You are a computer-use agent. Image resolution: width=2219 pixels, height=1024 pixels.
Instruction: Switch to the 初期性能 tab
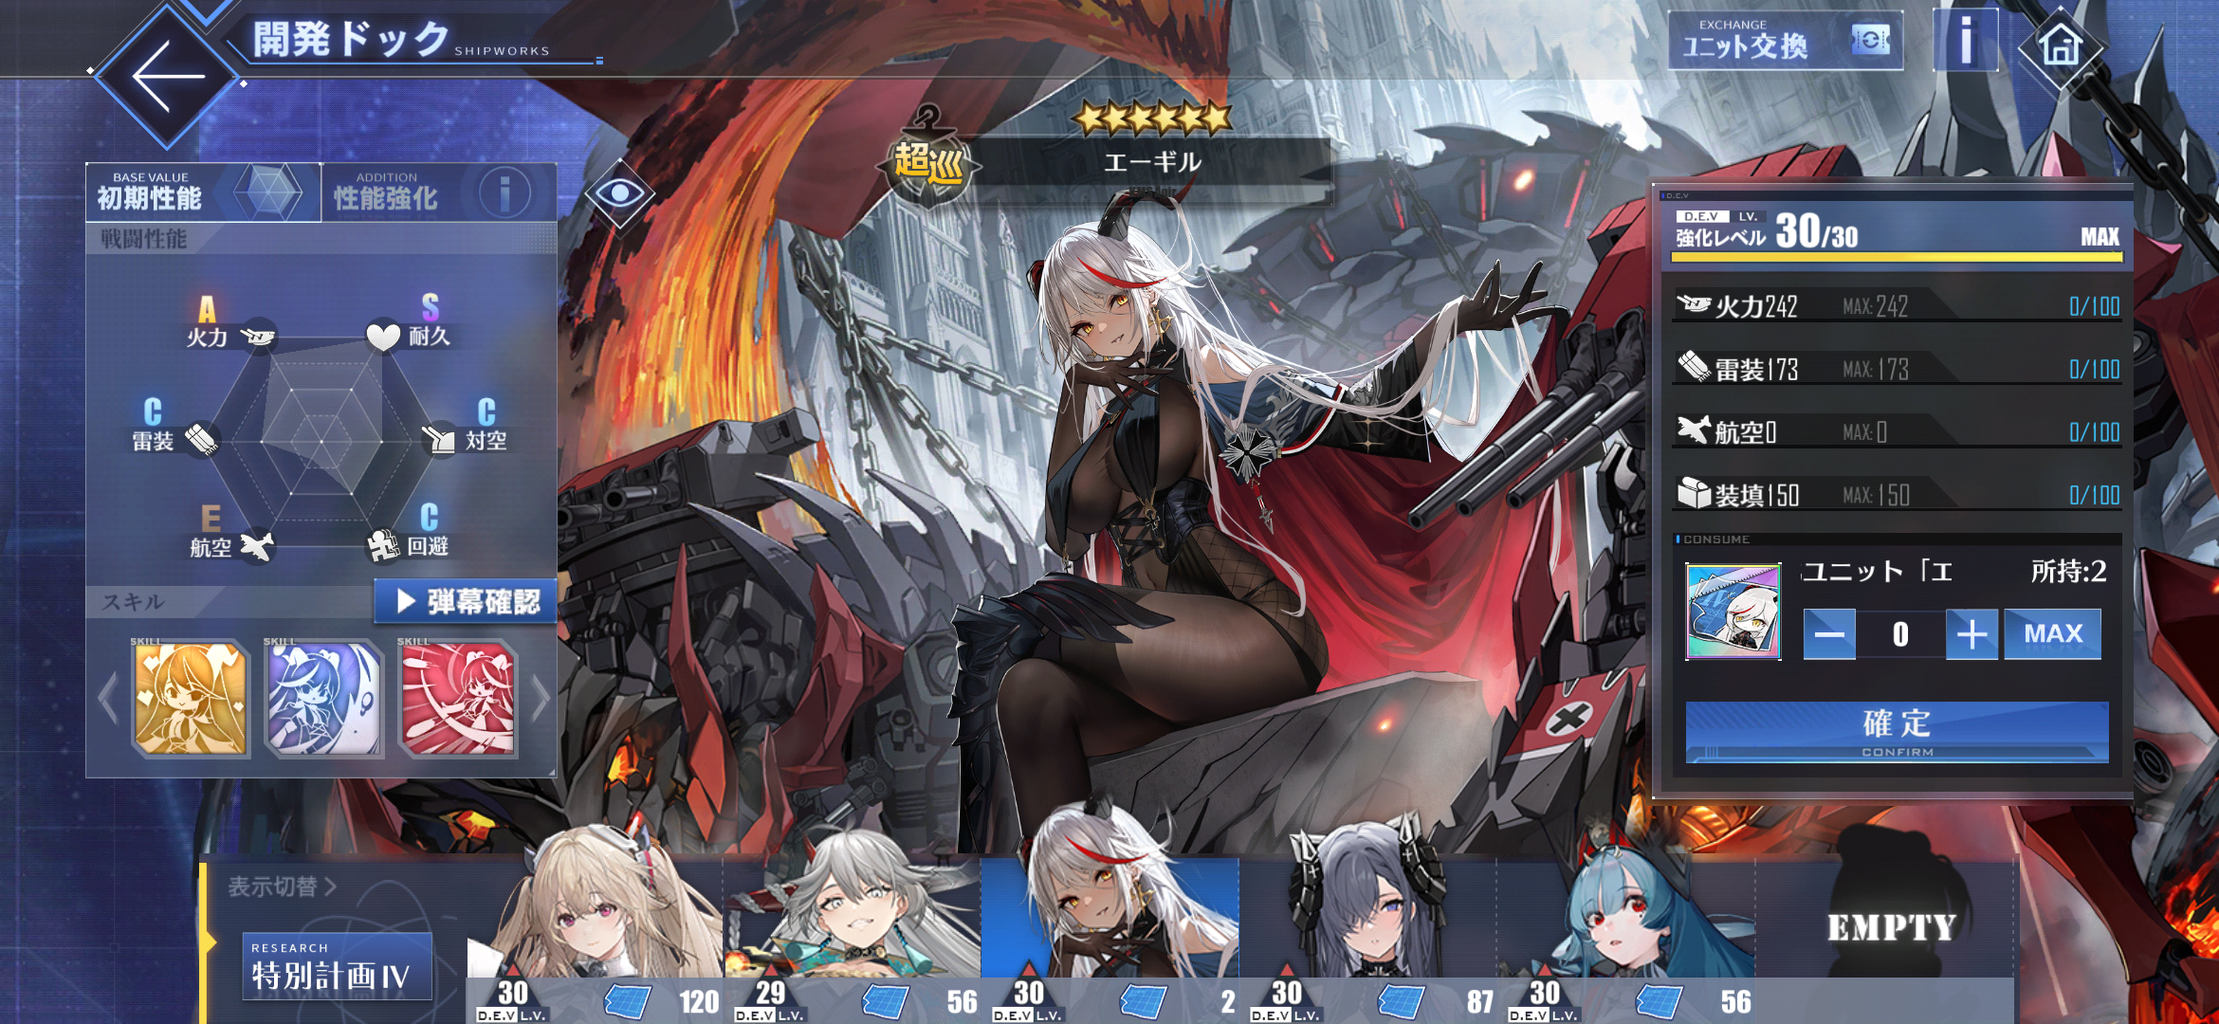203,192
